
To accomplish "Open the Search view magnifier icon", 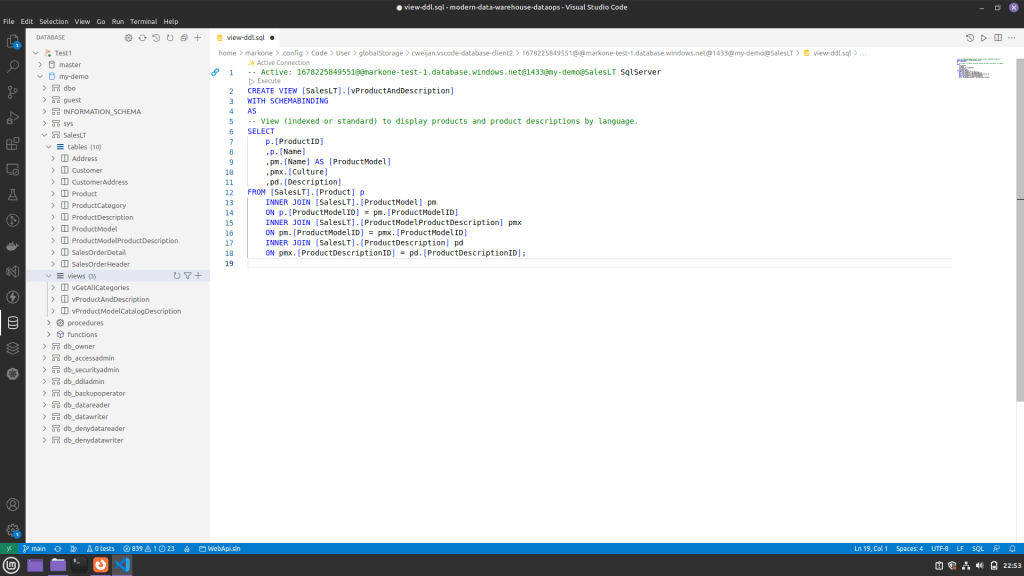I will click(x=13, y=66).
